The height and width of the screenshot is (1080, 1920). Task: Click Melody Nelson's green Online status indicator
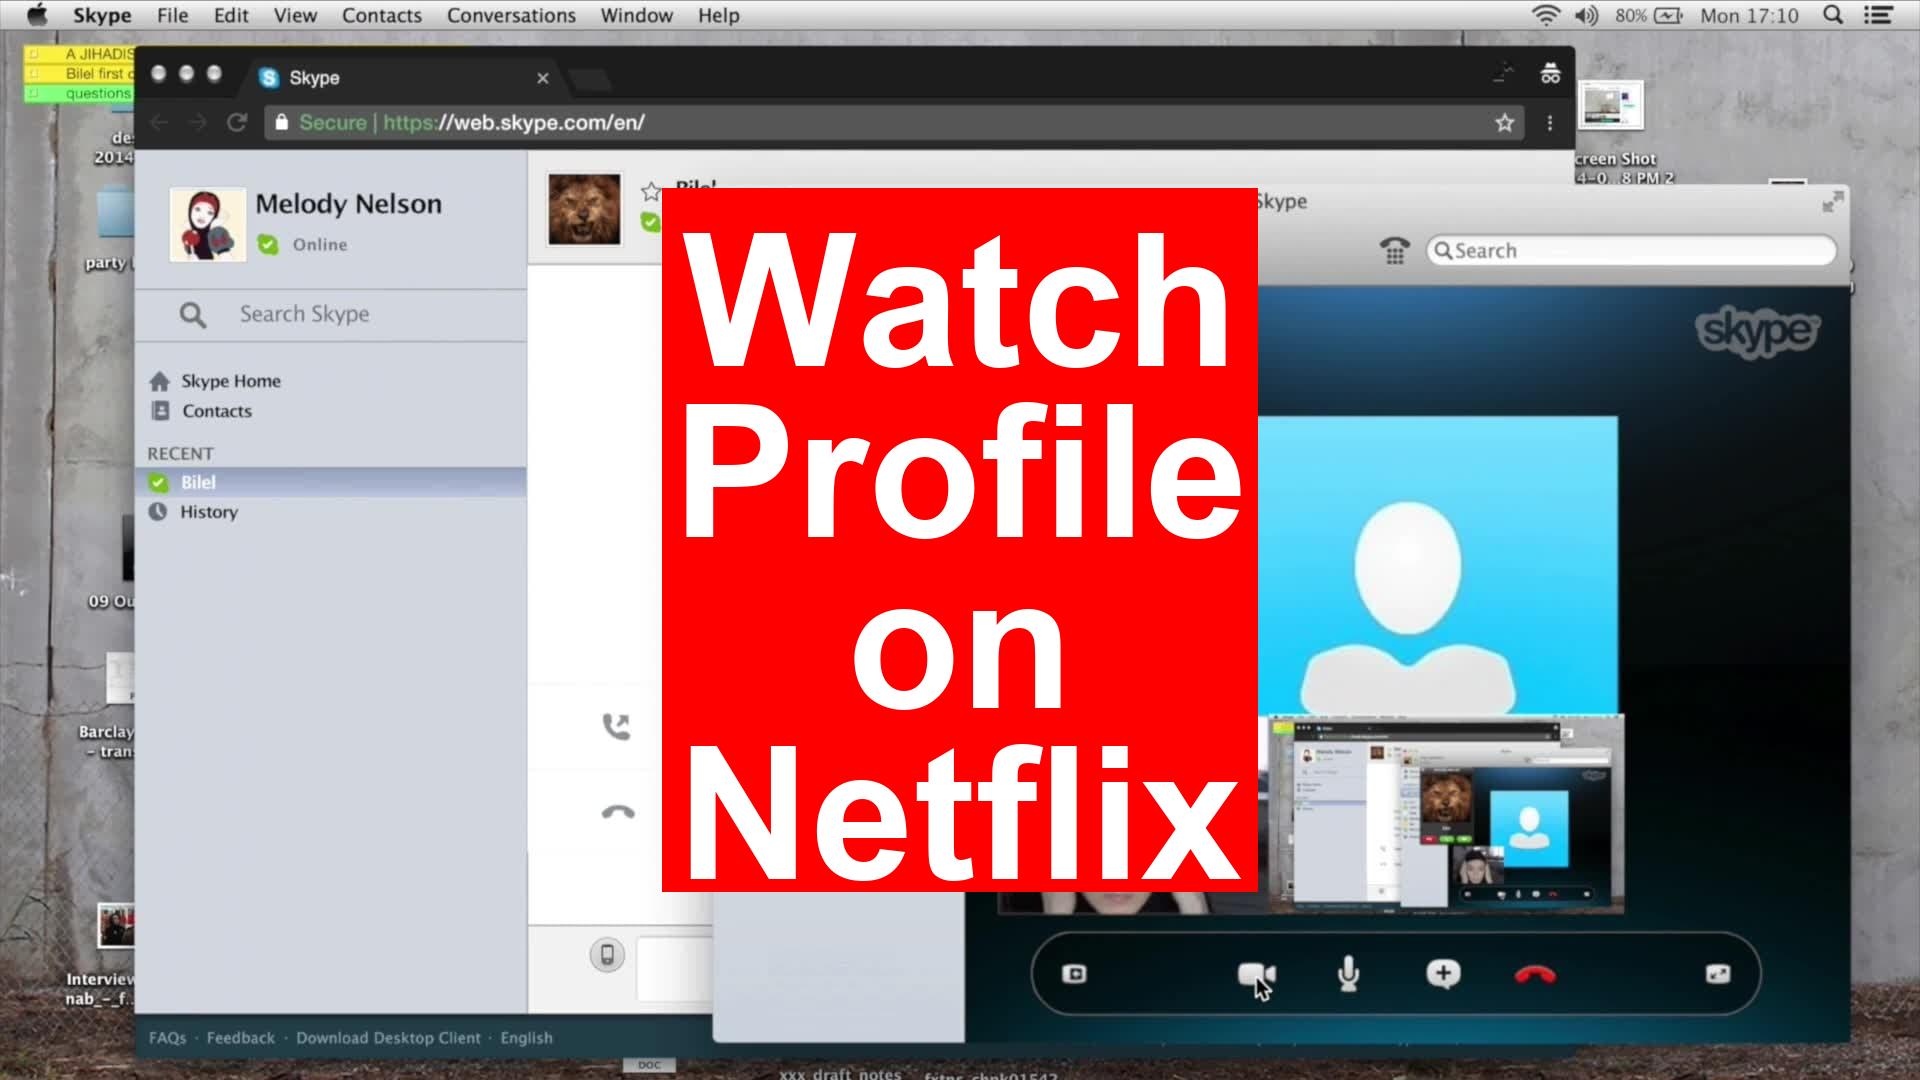pos(266,243)
